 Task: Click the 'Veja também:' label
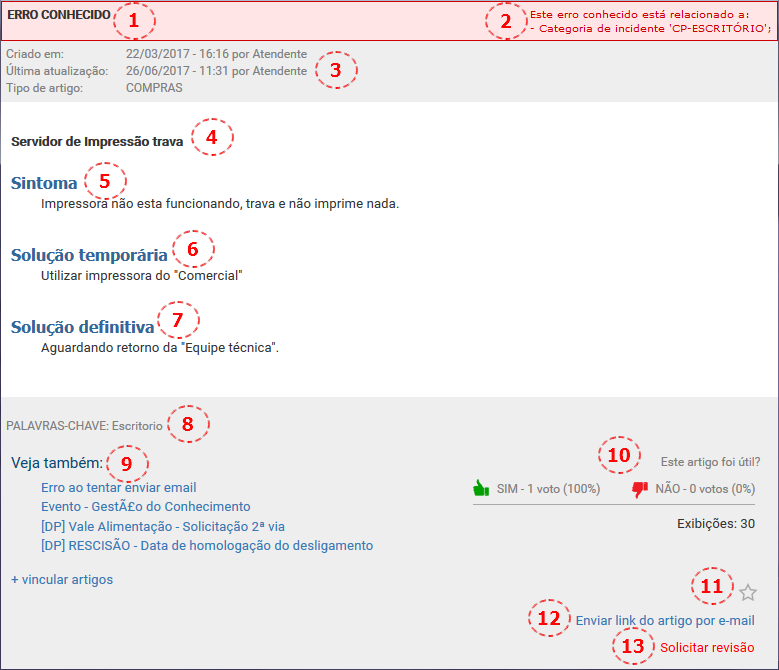57,463
